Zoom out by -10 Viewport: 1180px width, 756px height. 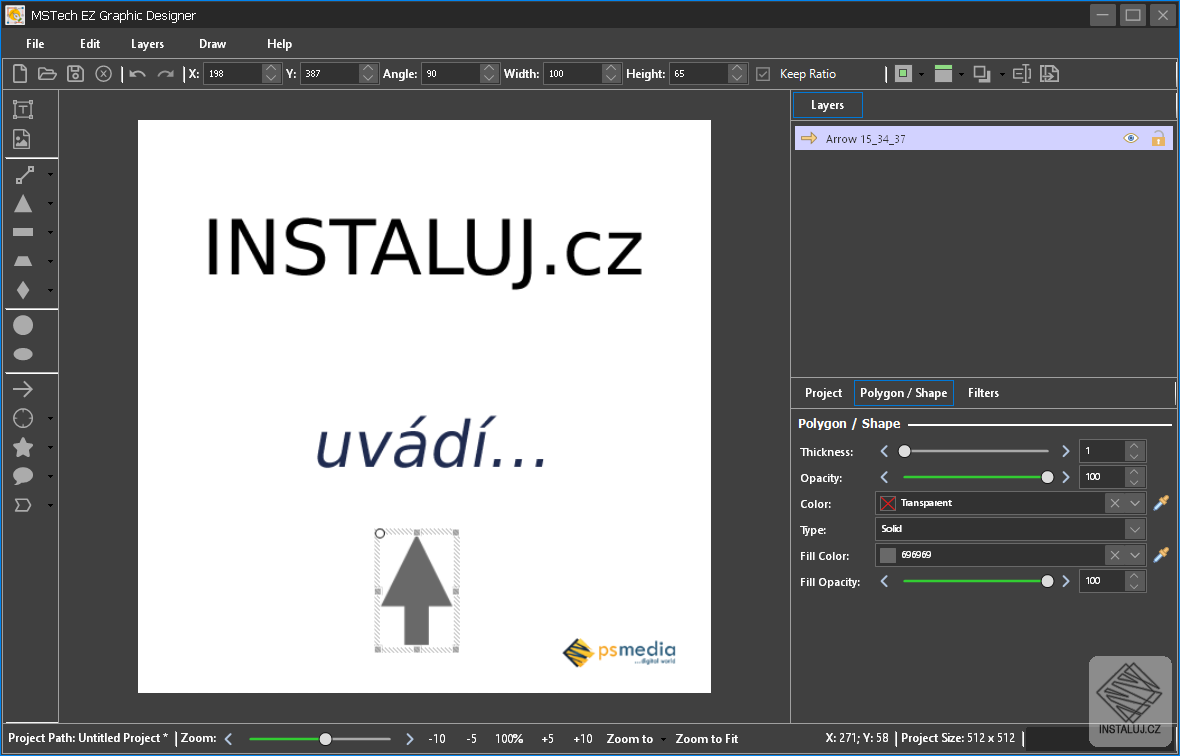[x=436, y=739]
